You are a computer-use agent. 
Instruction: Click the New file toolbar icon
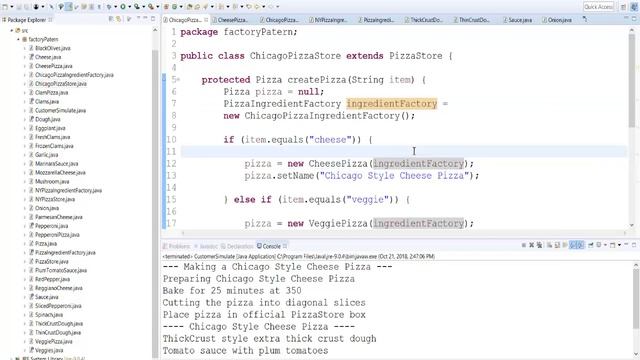point(5,7)
